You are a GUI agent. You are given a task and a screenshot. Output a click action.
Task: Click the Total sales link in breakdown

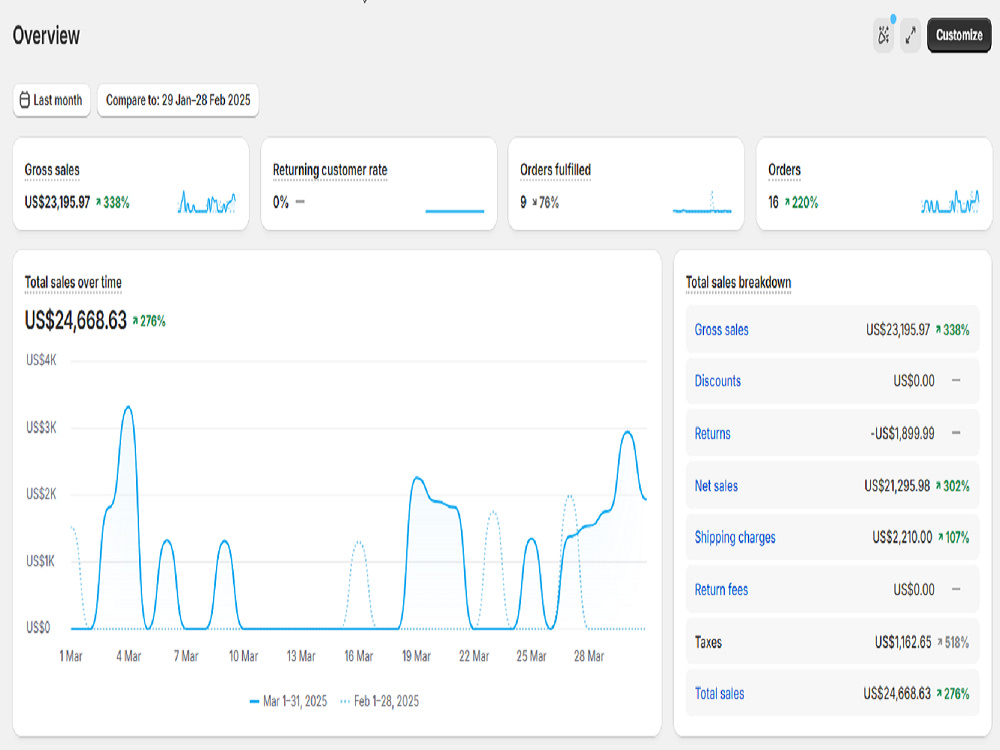pos(719,694)
